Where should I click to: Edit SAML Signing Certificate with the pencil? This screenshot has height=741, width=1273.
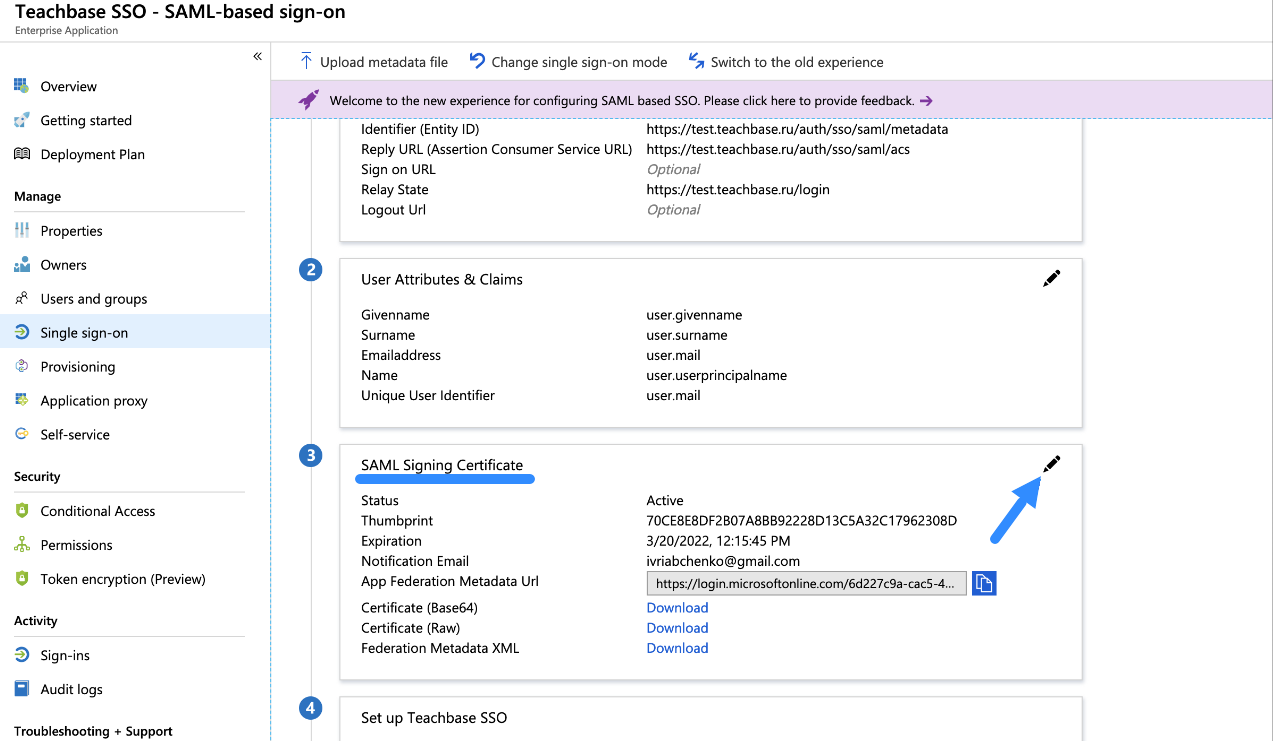click(x=1051, y=464)
